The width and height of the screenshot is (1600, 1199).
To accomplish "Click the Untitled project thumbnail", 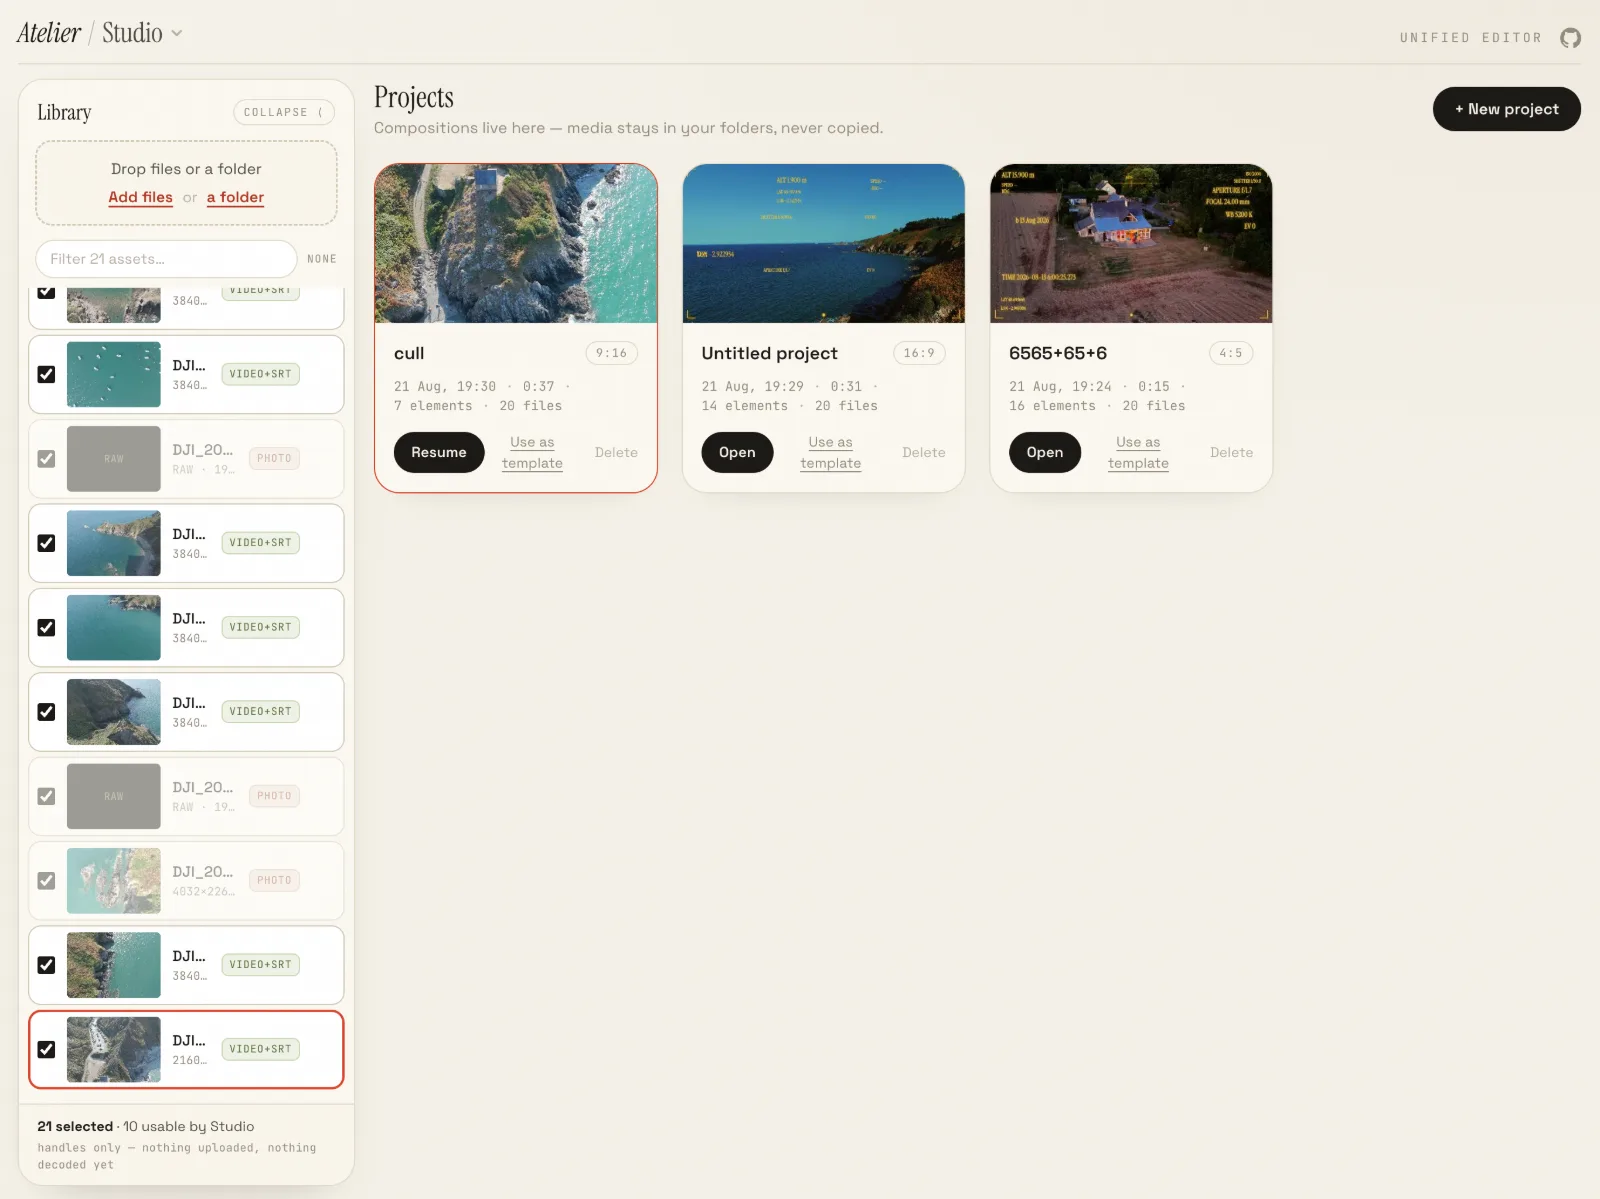I will point(824,244).
